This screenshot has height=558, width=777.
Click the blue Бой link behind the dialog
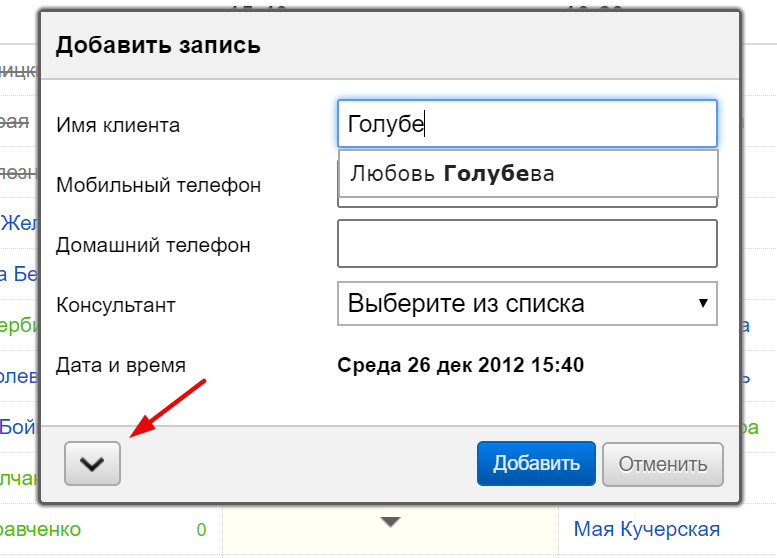pyautogui.click(x=17, y=426)
